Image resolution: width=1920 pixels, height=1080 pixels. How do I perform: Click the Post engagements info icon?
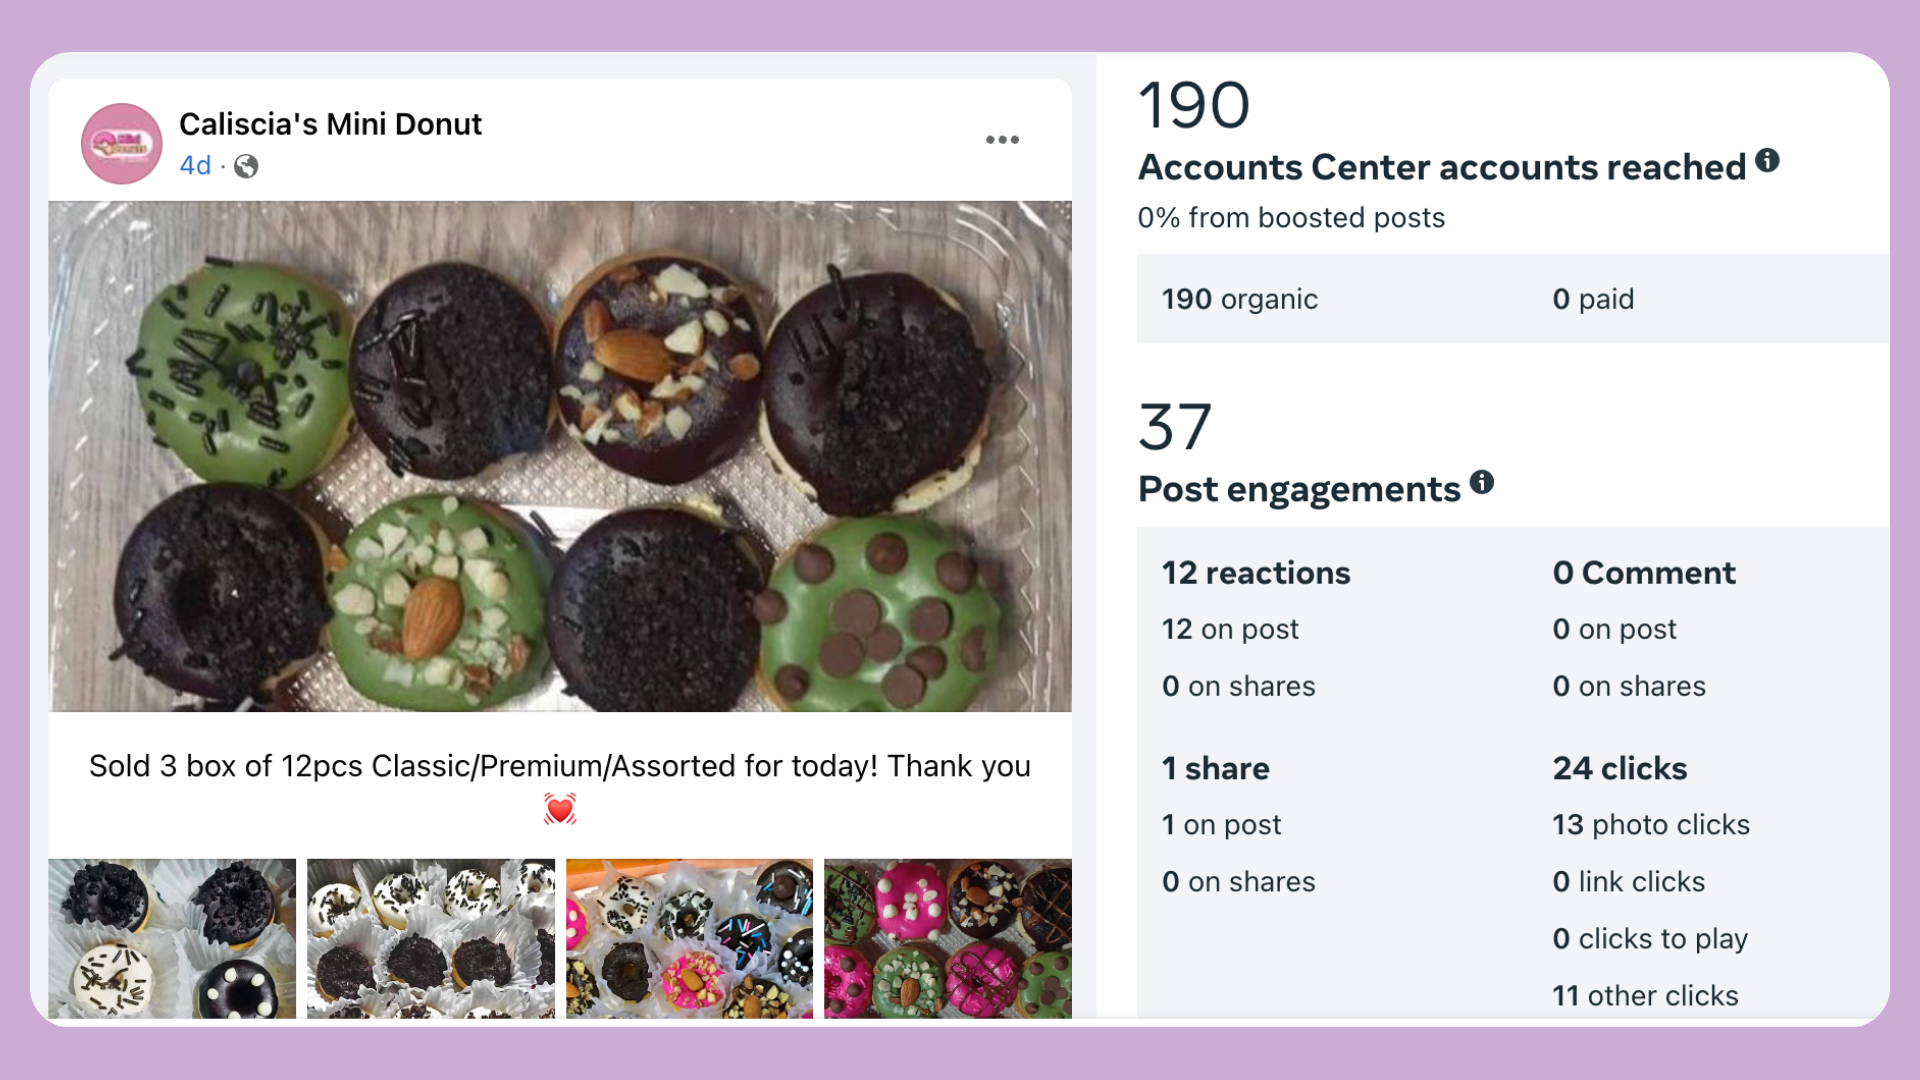coord(1481,483)
